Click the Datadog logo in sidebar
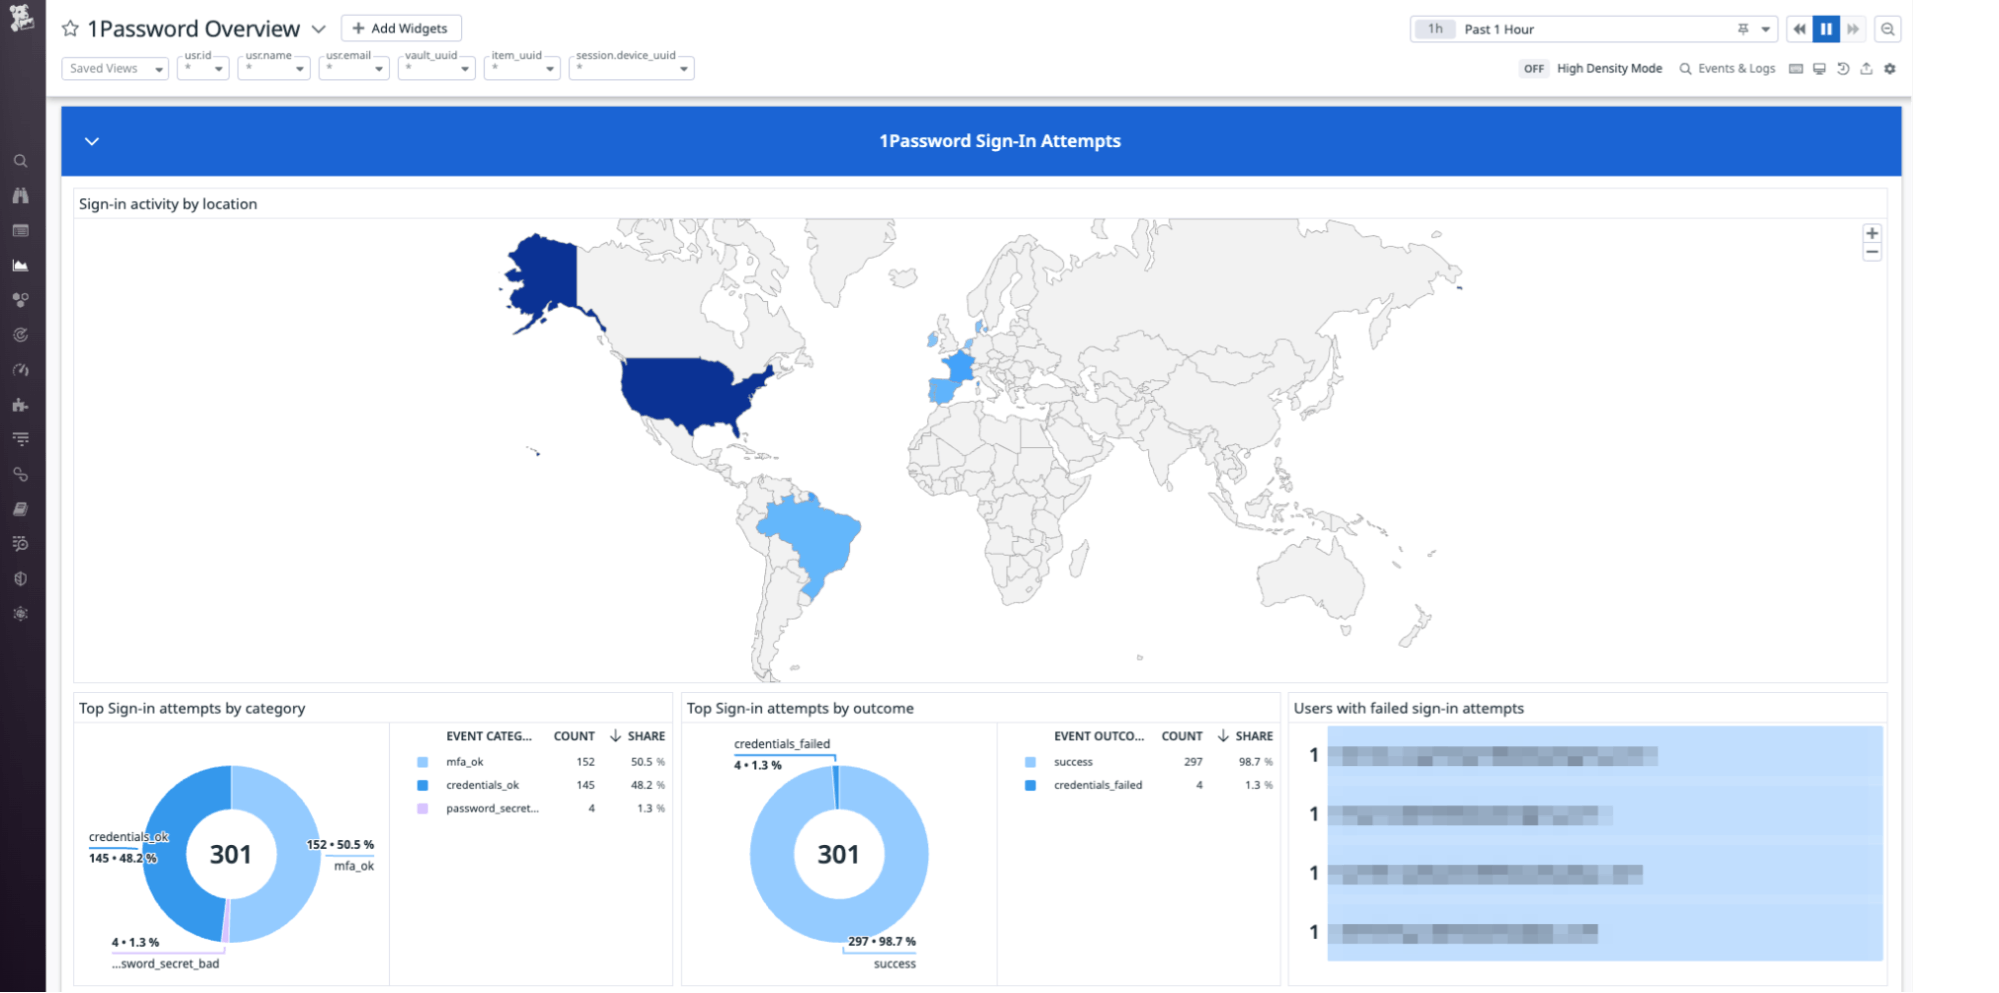The image size is (1999, 993). [21, 17]
